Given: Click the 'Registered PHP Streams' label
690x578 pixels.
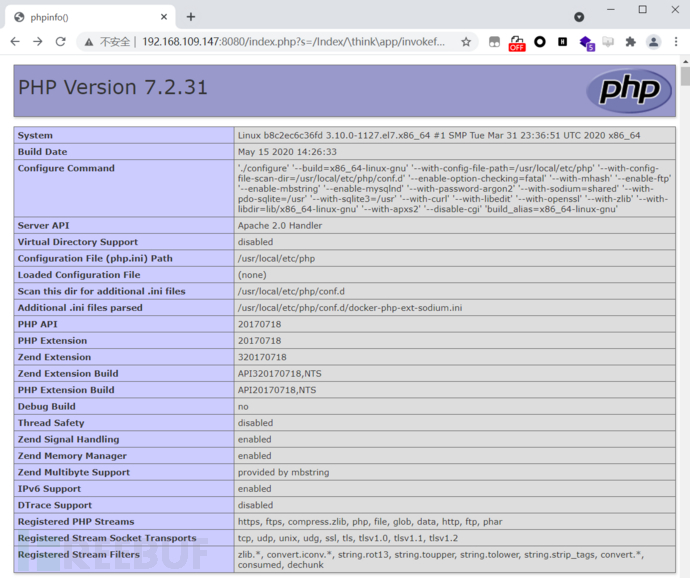Looking at the screenshot, I should (x=76, y=522).
